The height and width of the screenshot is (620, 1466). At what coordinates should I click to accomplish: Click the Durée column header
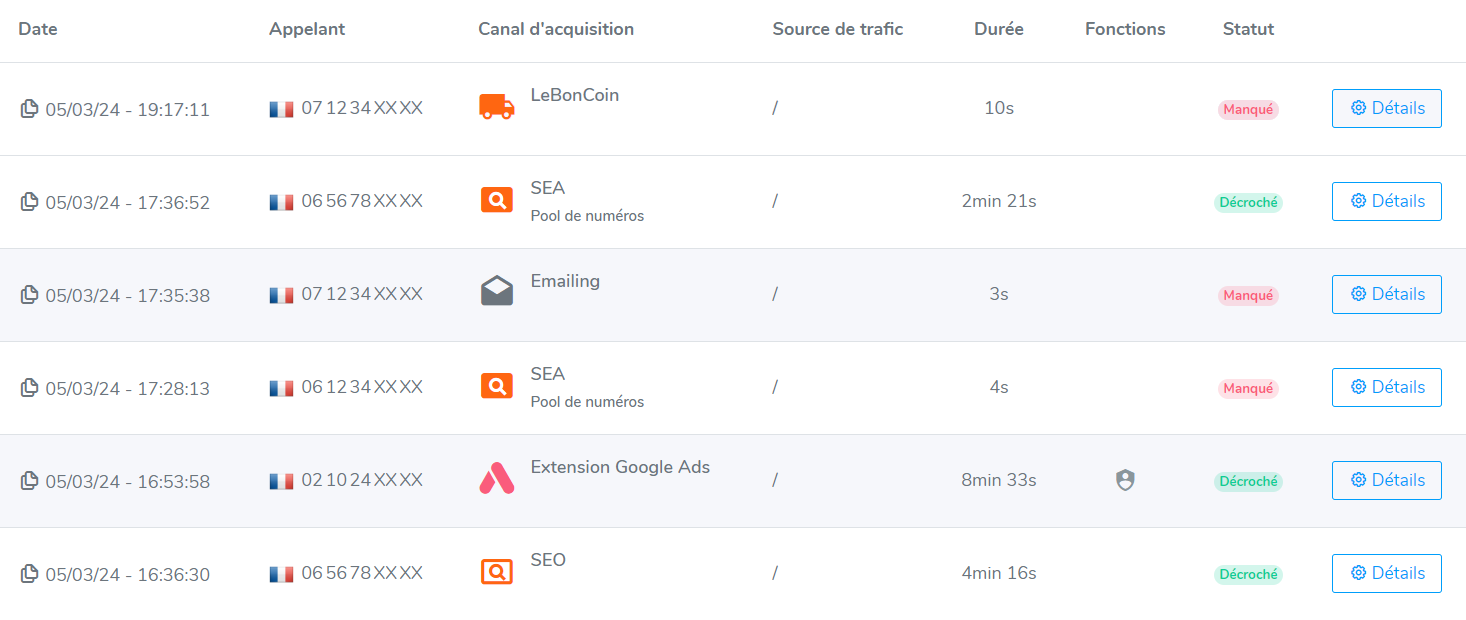998,29
